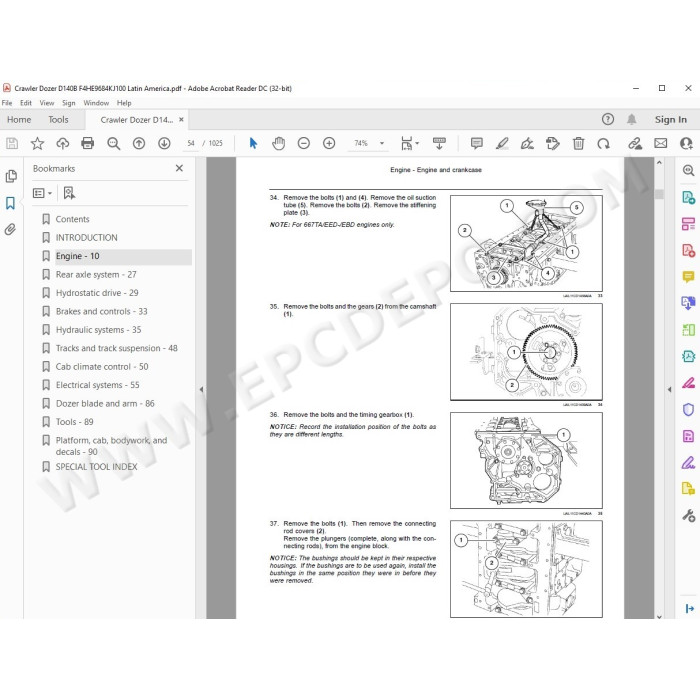Open Export PDF tool in right pane

coord(688,197)
